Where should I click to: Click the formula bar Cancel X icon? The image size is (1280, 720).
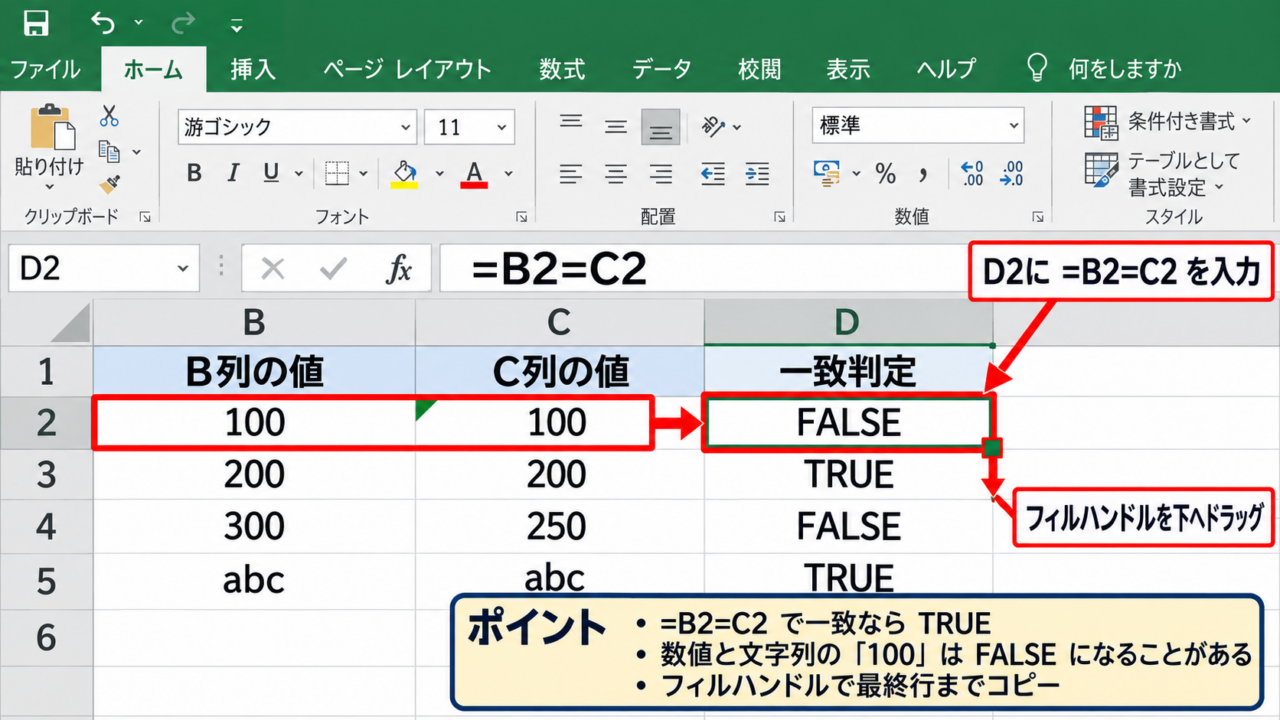[x=272, y=269]
